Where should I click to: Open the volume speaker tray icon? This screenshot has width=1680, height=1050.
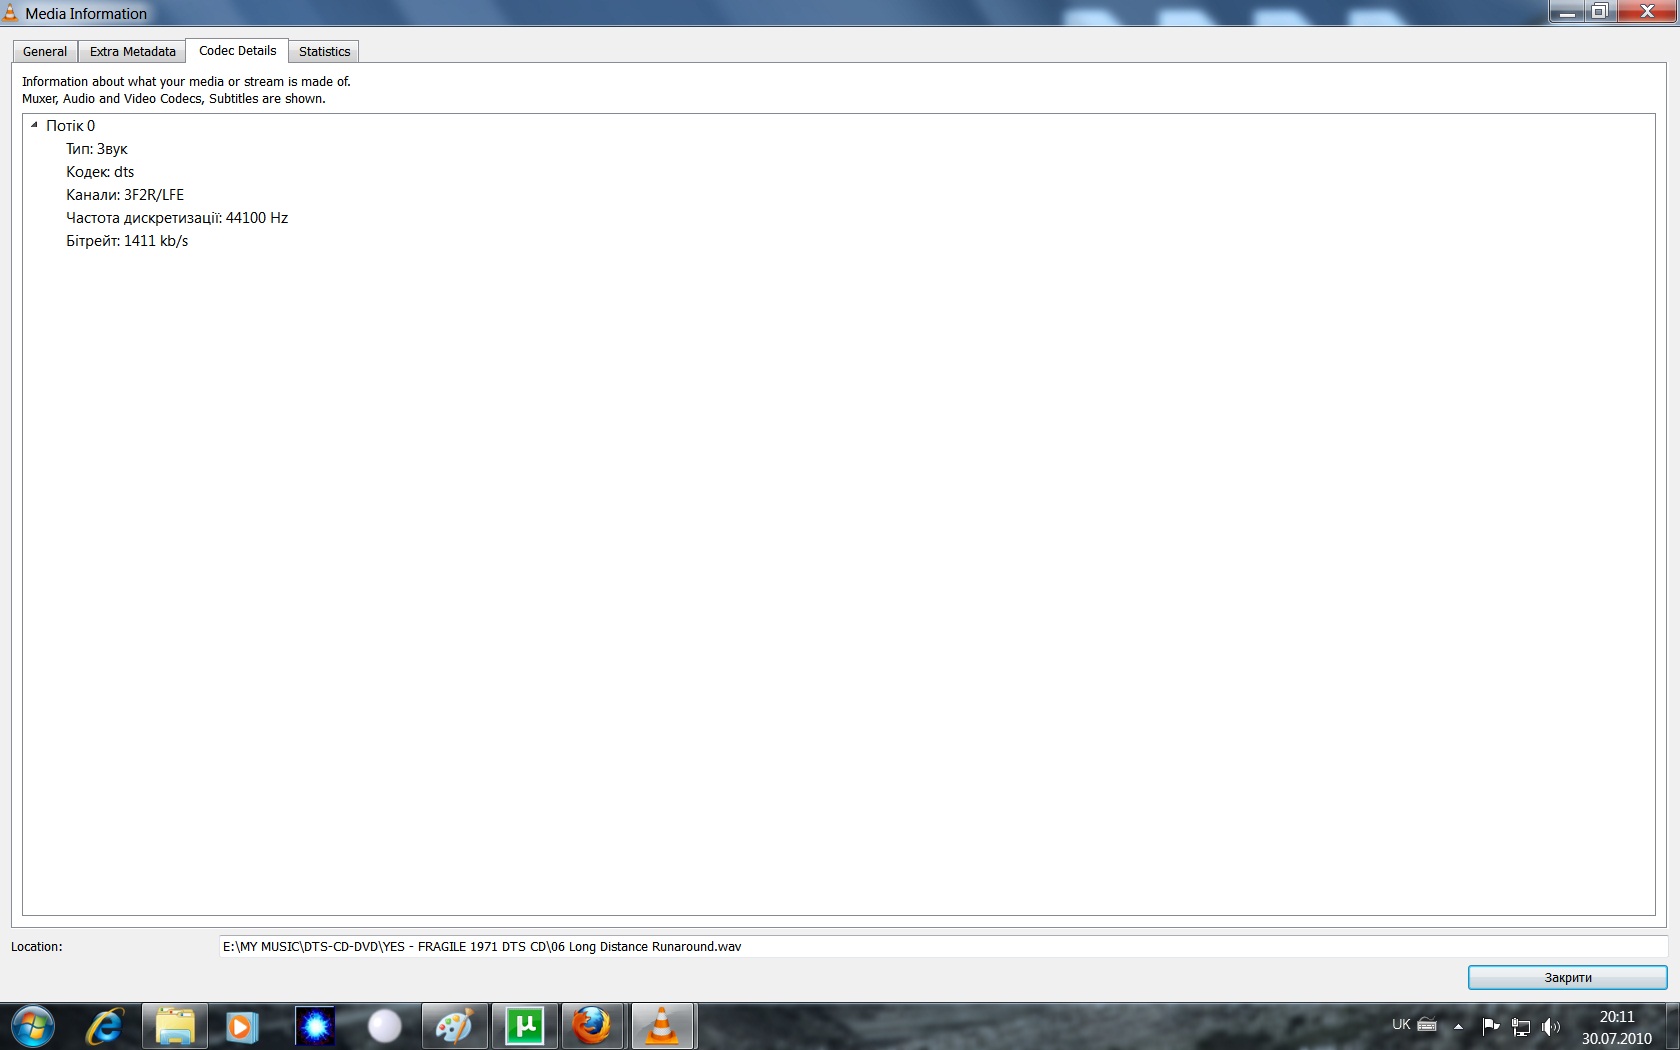coord(1551,1026)
